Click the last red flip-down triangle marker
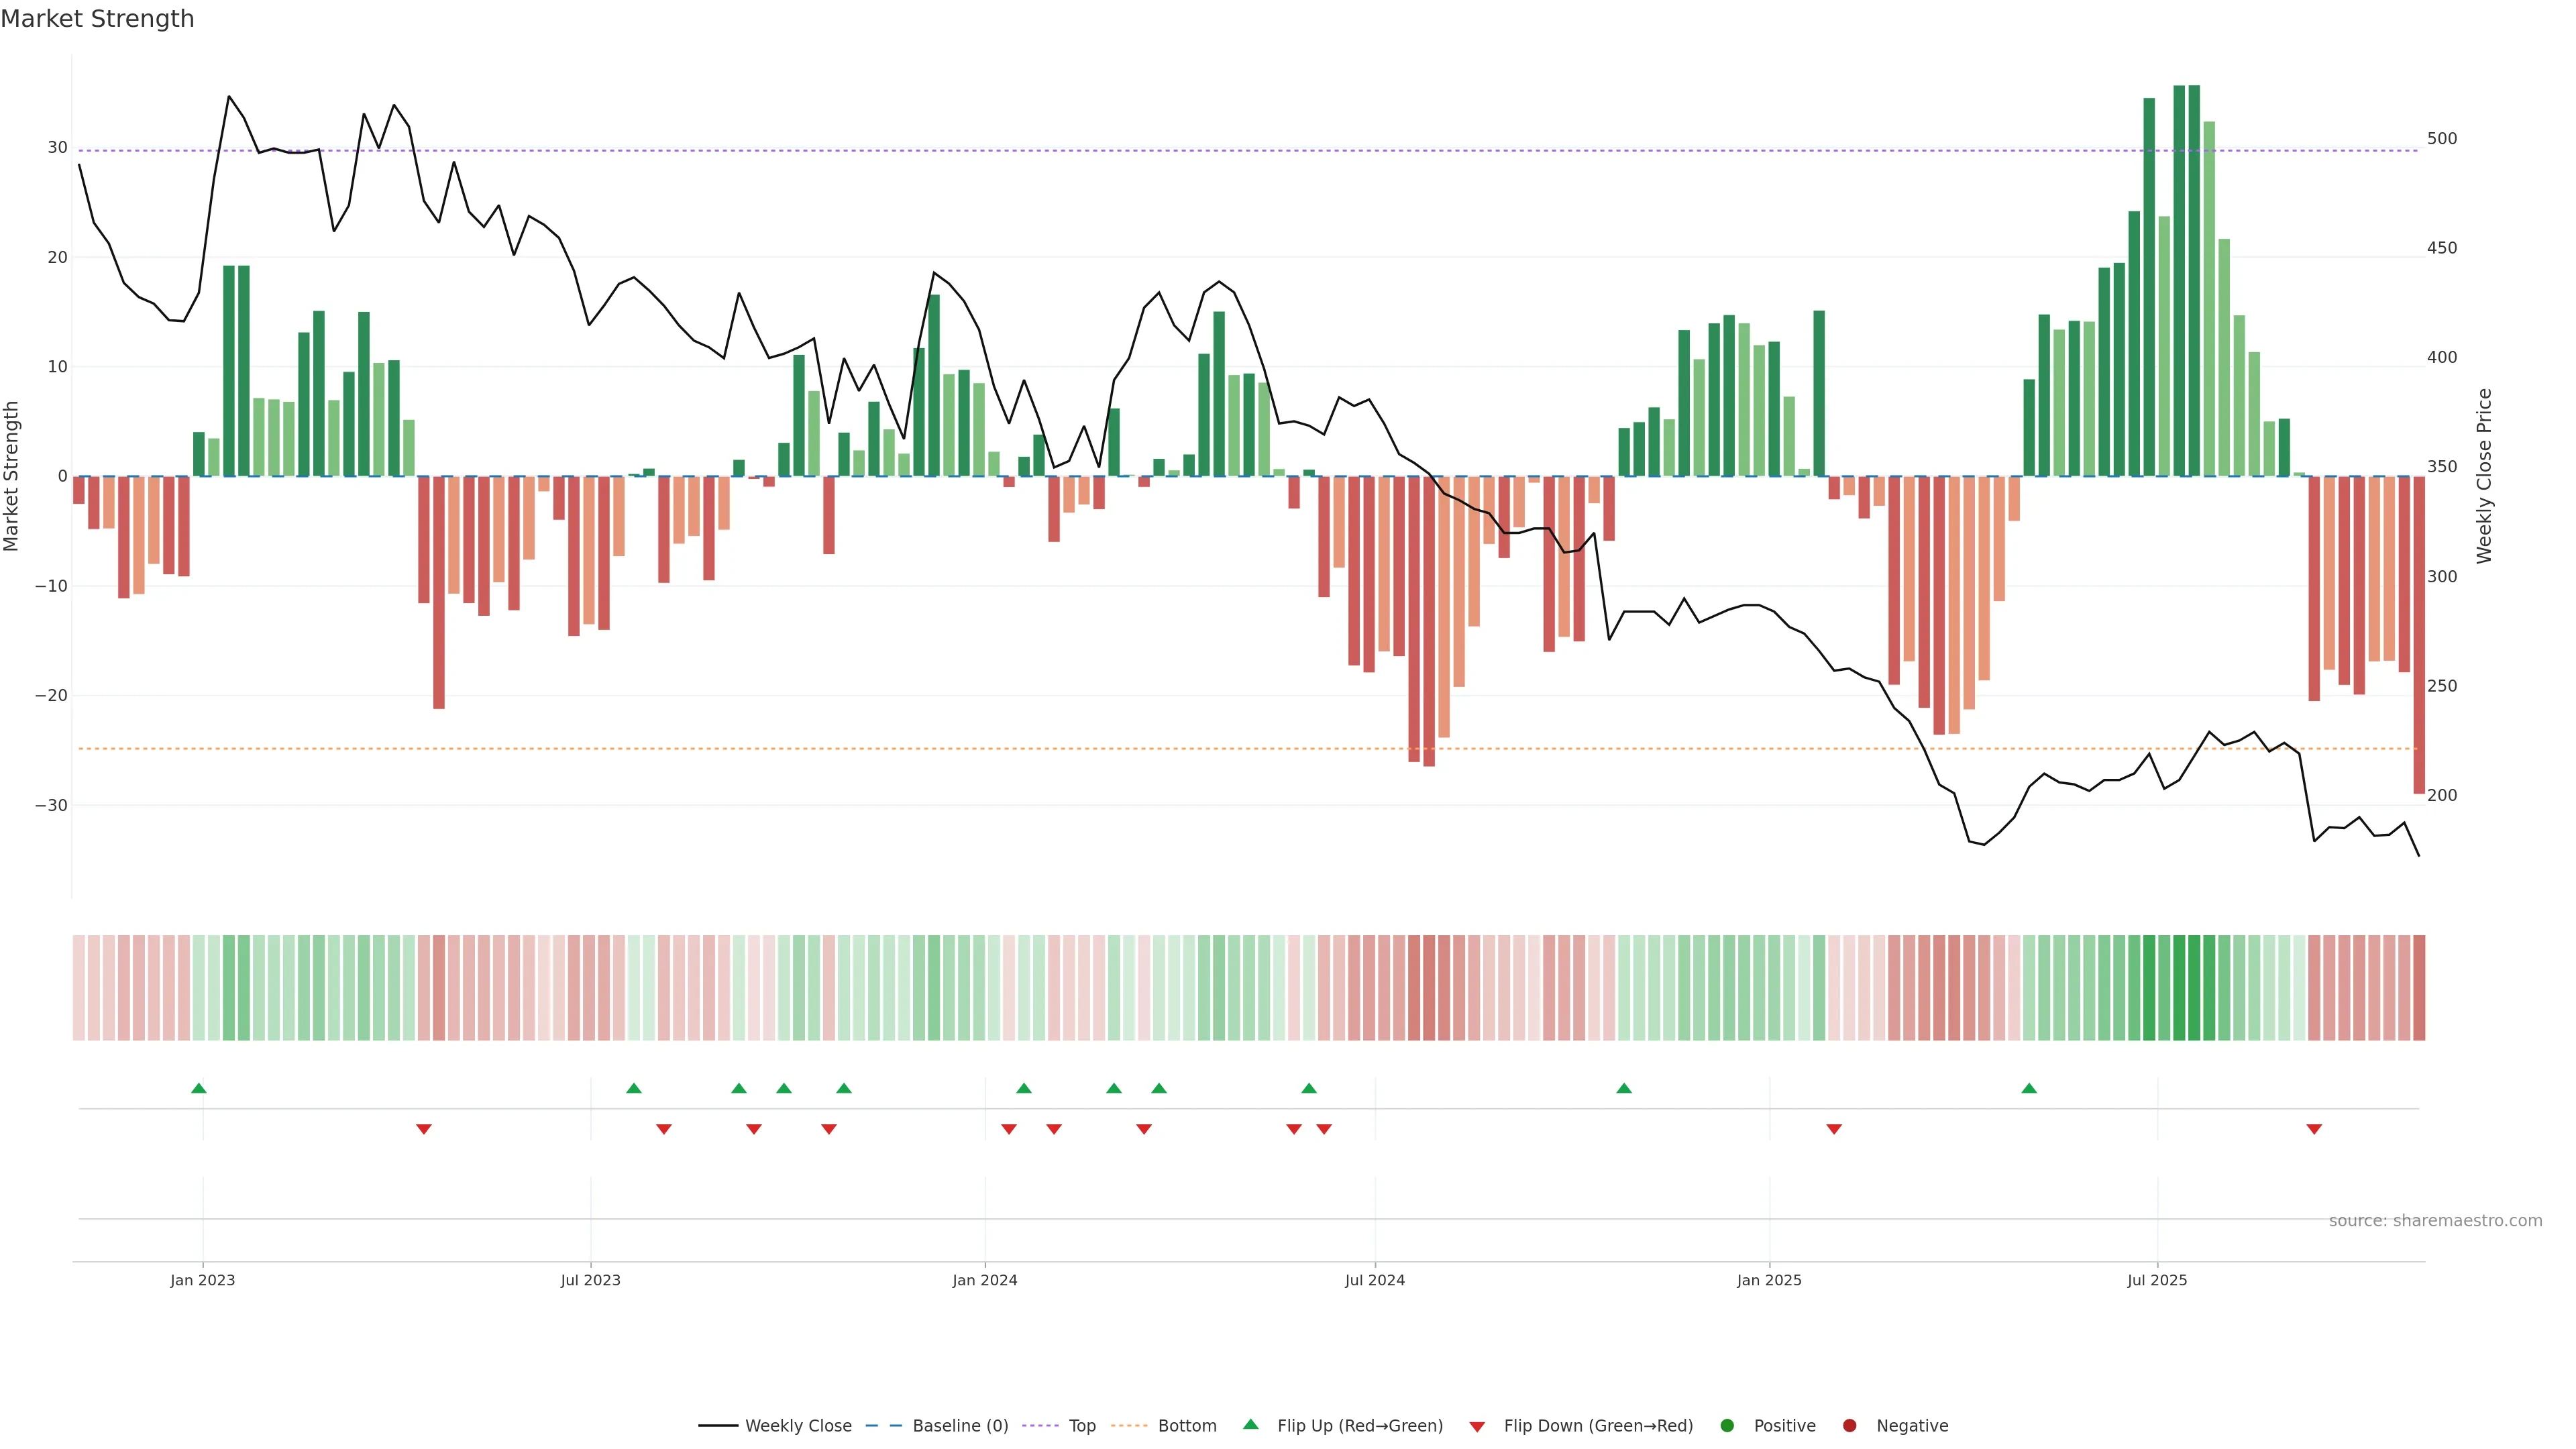2576x1449 pixels. pyautogui.click(x=2314, y=1129)
